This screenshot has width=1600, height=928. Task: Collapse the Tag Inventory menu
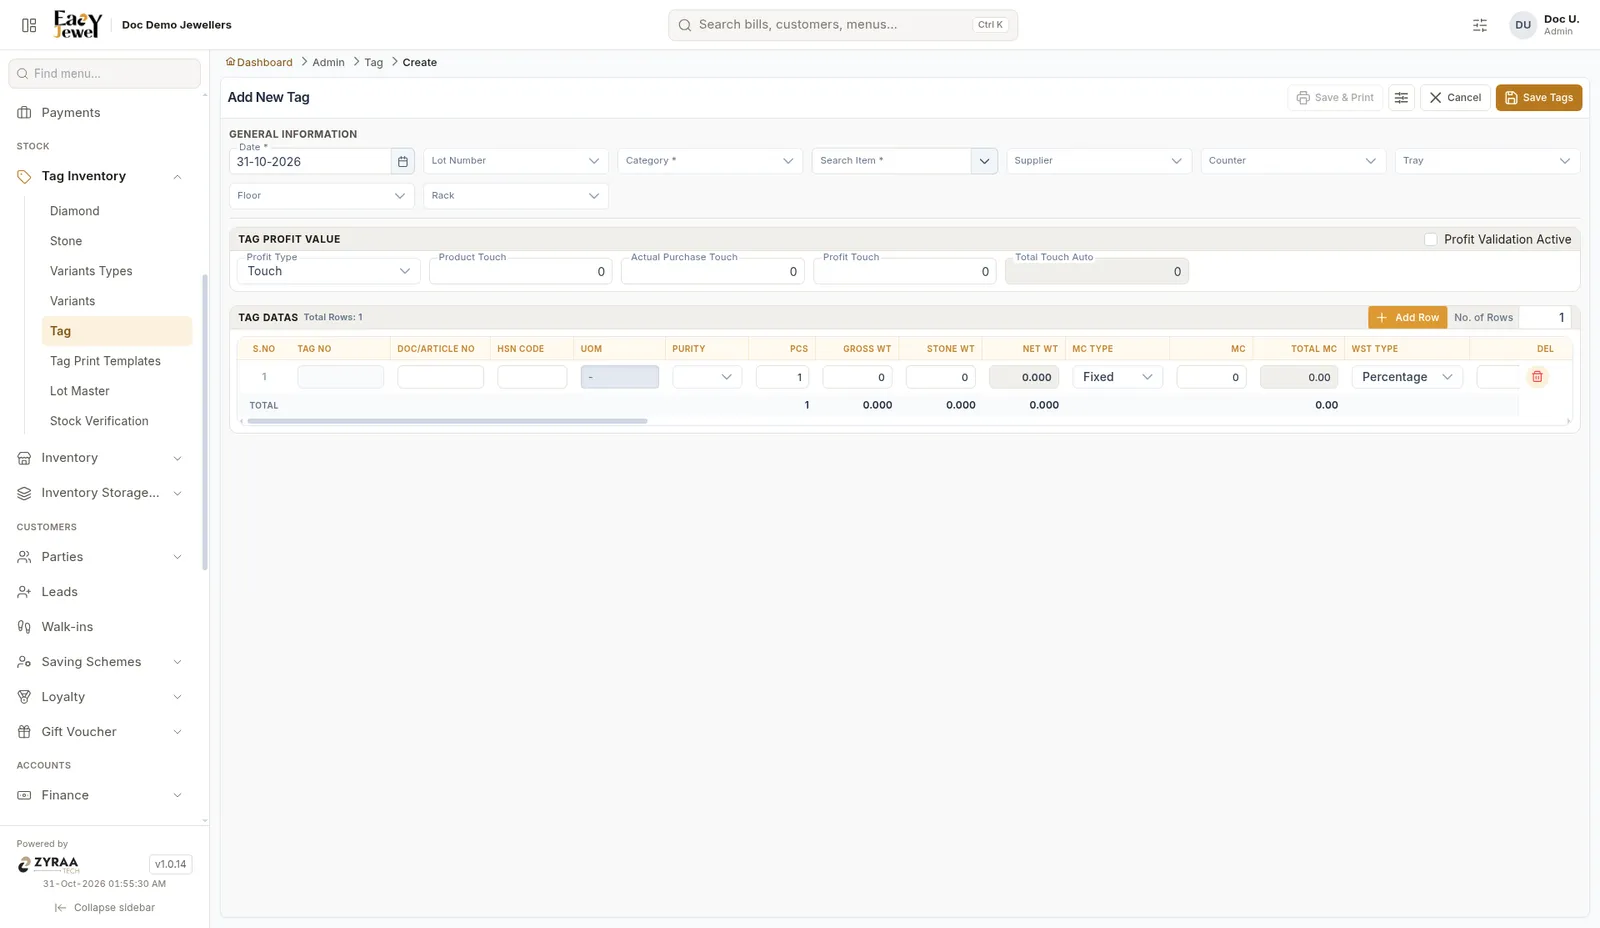click(x=177, y=177)
